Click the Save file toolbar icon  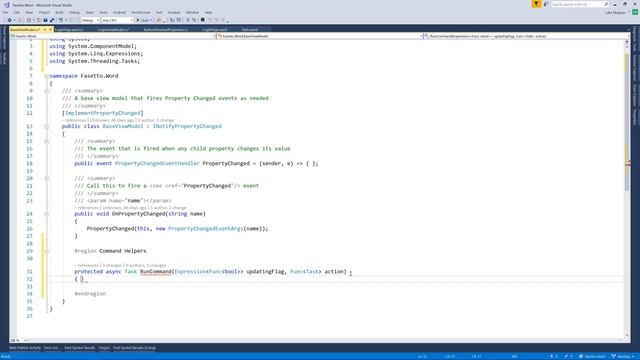(45, 20)
